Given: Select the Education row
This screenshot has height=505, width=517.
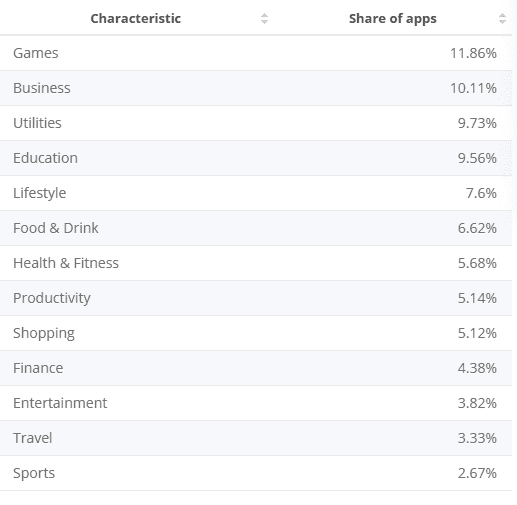Looking at the screenshot, I should (x=256, y=158).
